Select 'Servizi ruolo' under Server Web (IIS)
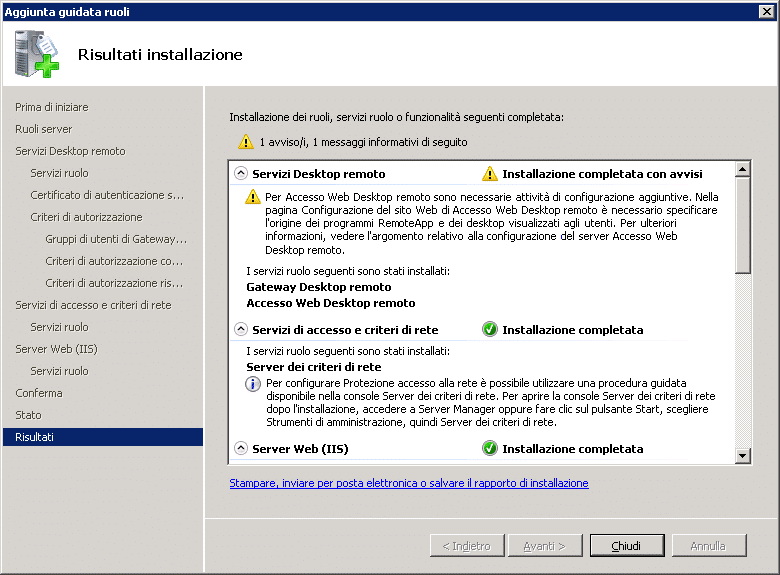The image size is (780, 575). pyautogui.click(x=59, y=371)
